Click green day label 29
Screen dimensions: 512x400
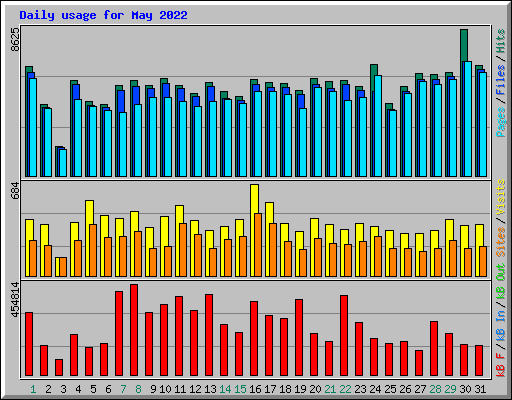(x=450, y=389)
